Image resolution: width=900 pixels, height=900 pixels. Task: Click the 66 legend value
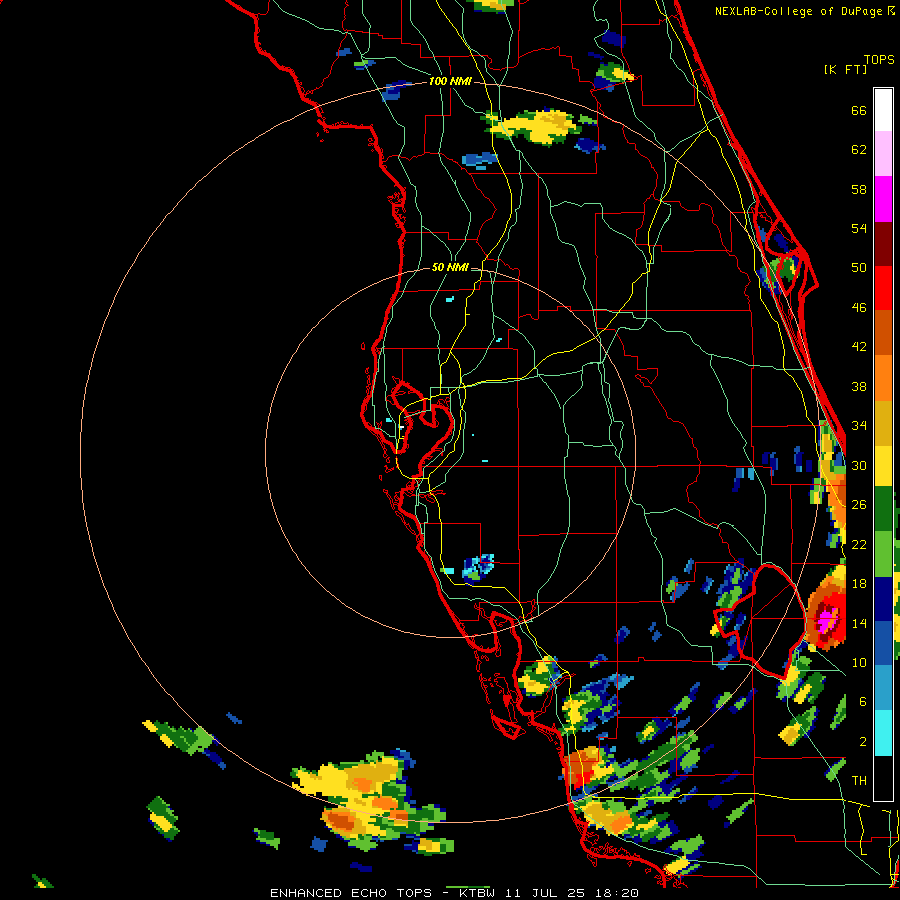click(859, 110)
